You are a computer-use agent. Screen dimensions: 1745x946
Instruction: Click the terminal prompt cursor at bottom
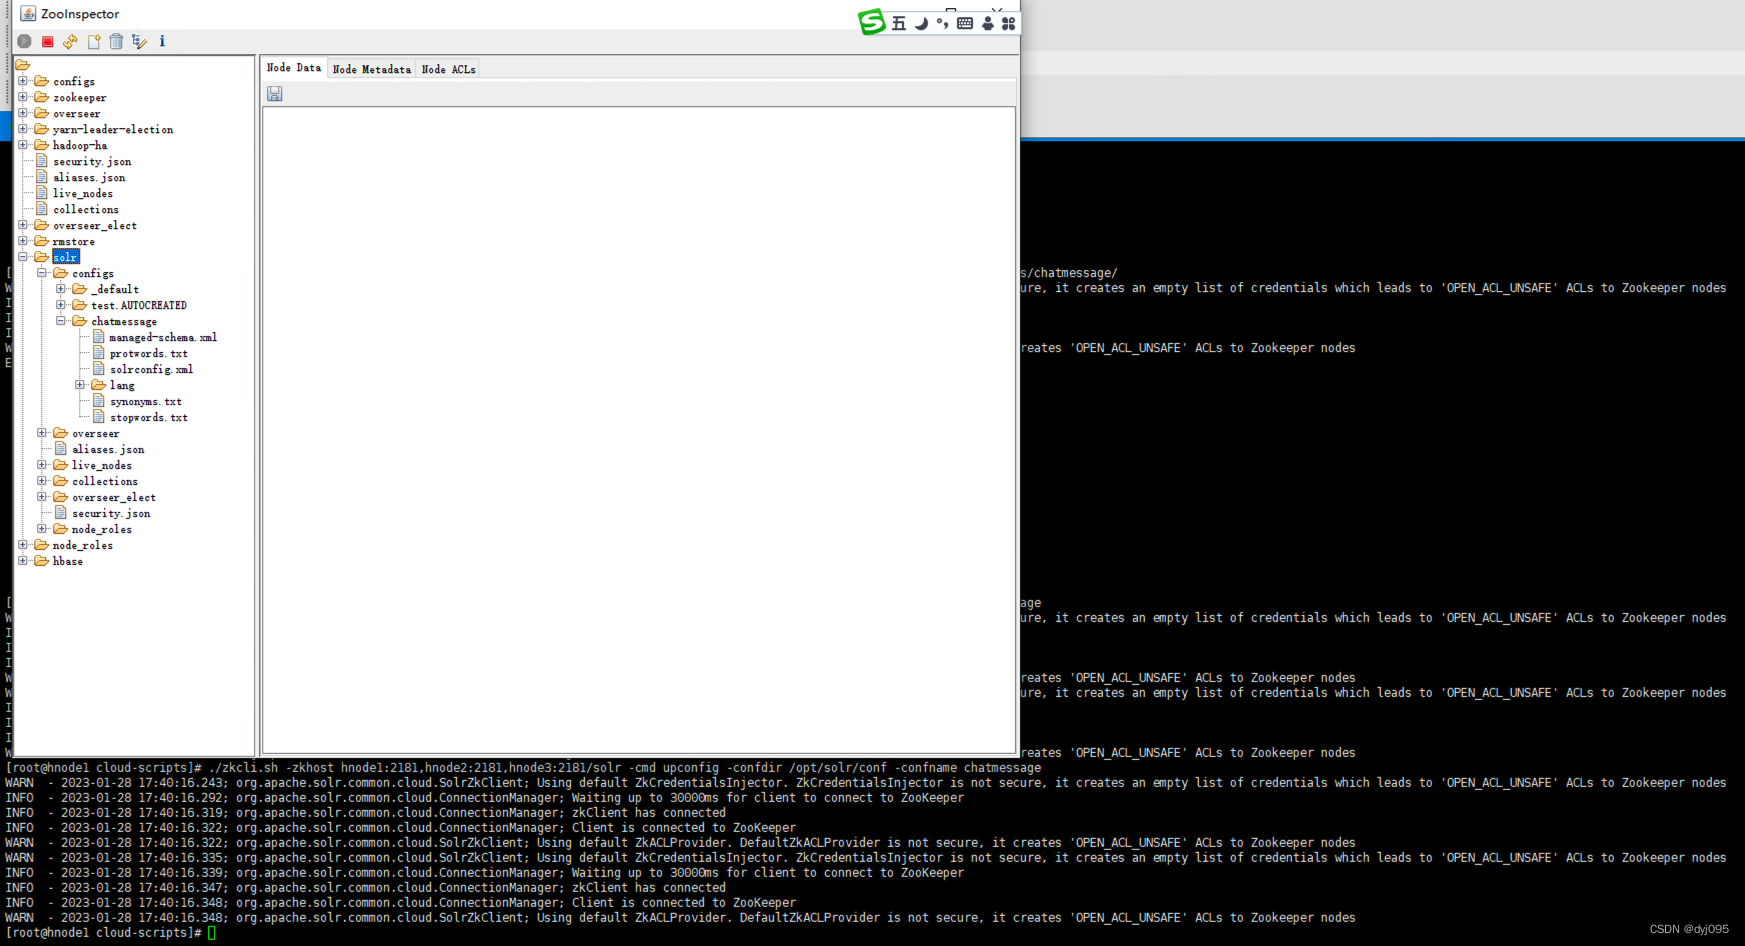[212, 932]
